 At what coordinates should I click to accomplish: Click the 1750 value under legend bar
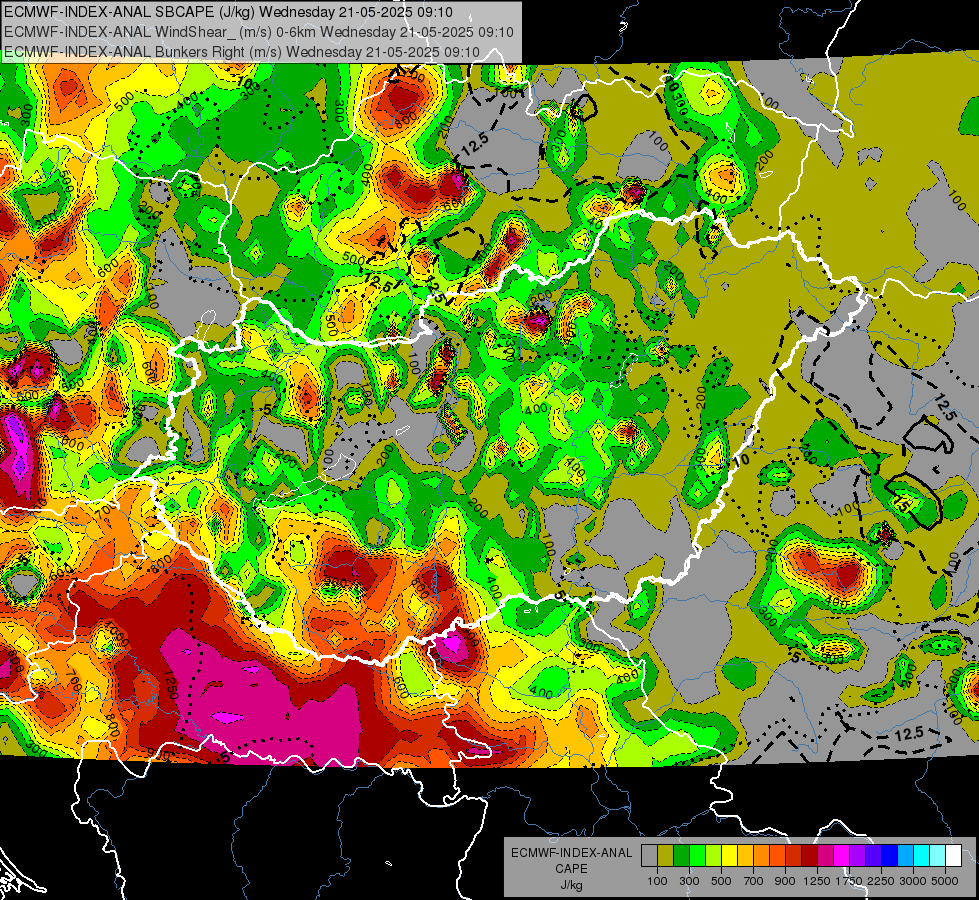[849, 881]
